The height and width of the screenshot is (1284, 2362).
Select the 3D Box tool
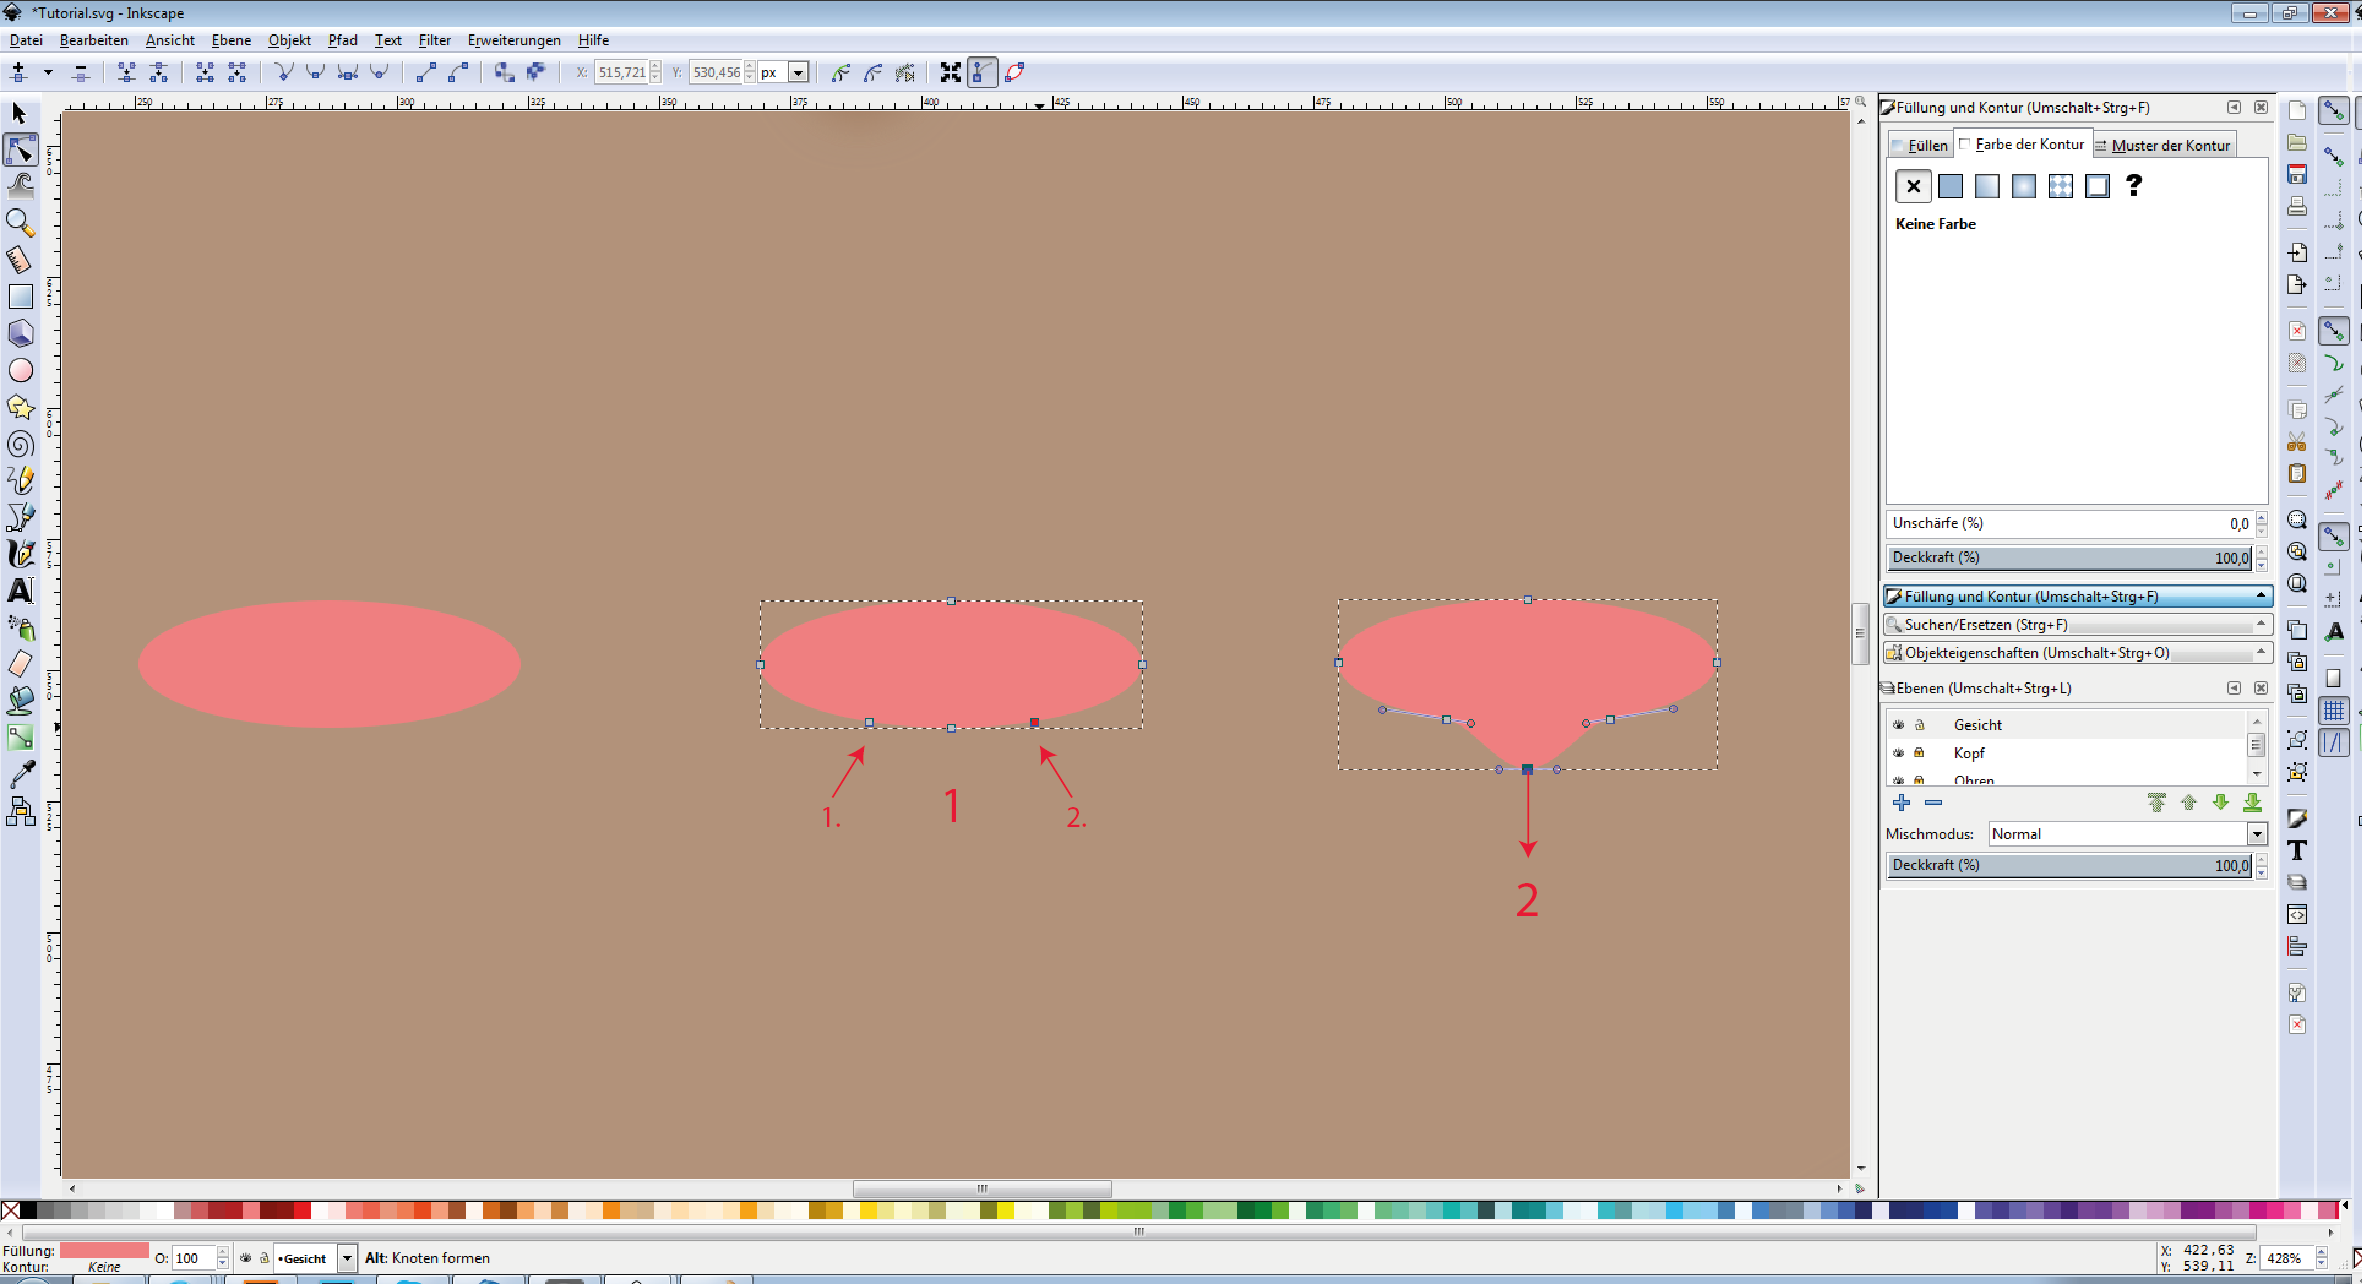(20, 333)
